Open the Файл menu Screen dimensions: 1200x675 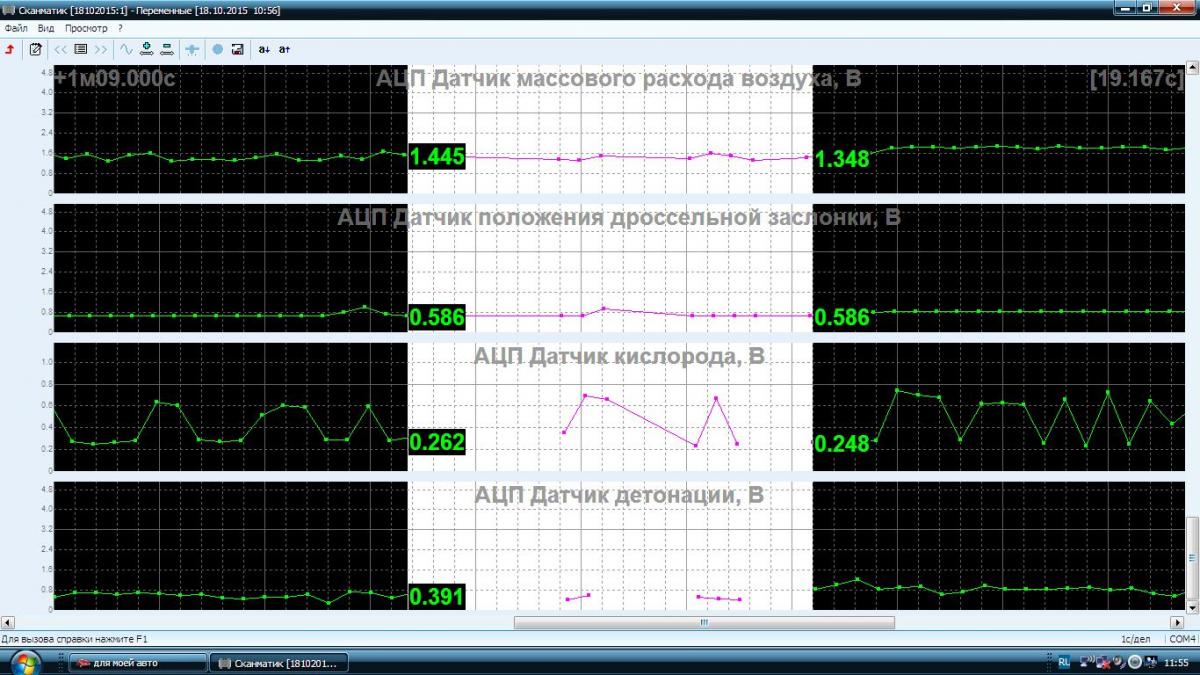point(15,28)
